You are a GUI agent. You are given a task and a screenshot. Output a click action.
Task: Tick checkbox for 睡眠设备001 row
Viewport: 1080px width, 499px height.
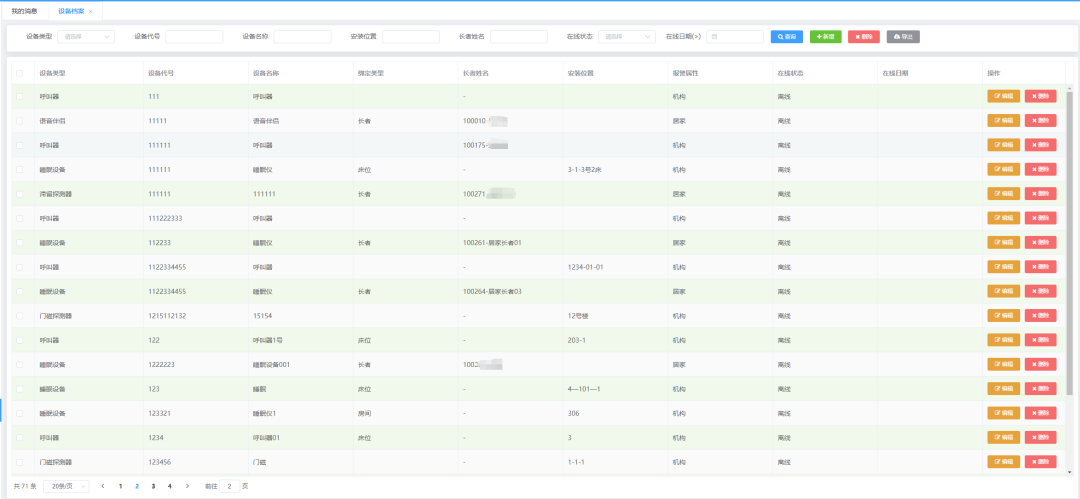(19, 364)
